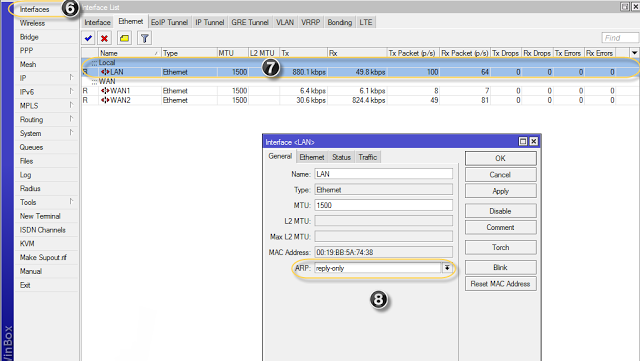
Task: Click the red X disable icon
Action: point(104,38)
